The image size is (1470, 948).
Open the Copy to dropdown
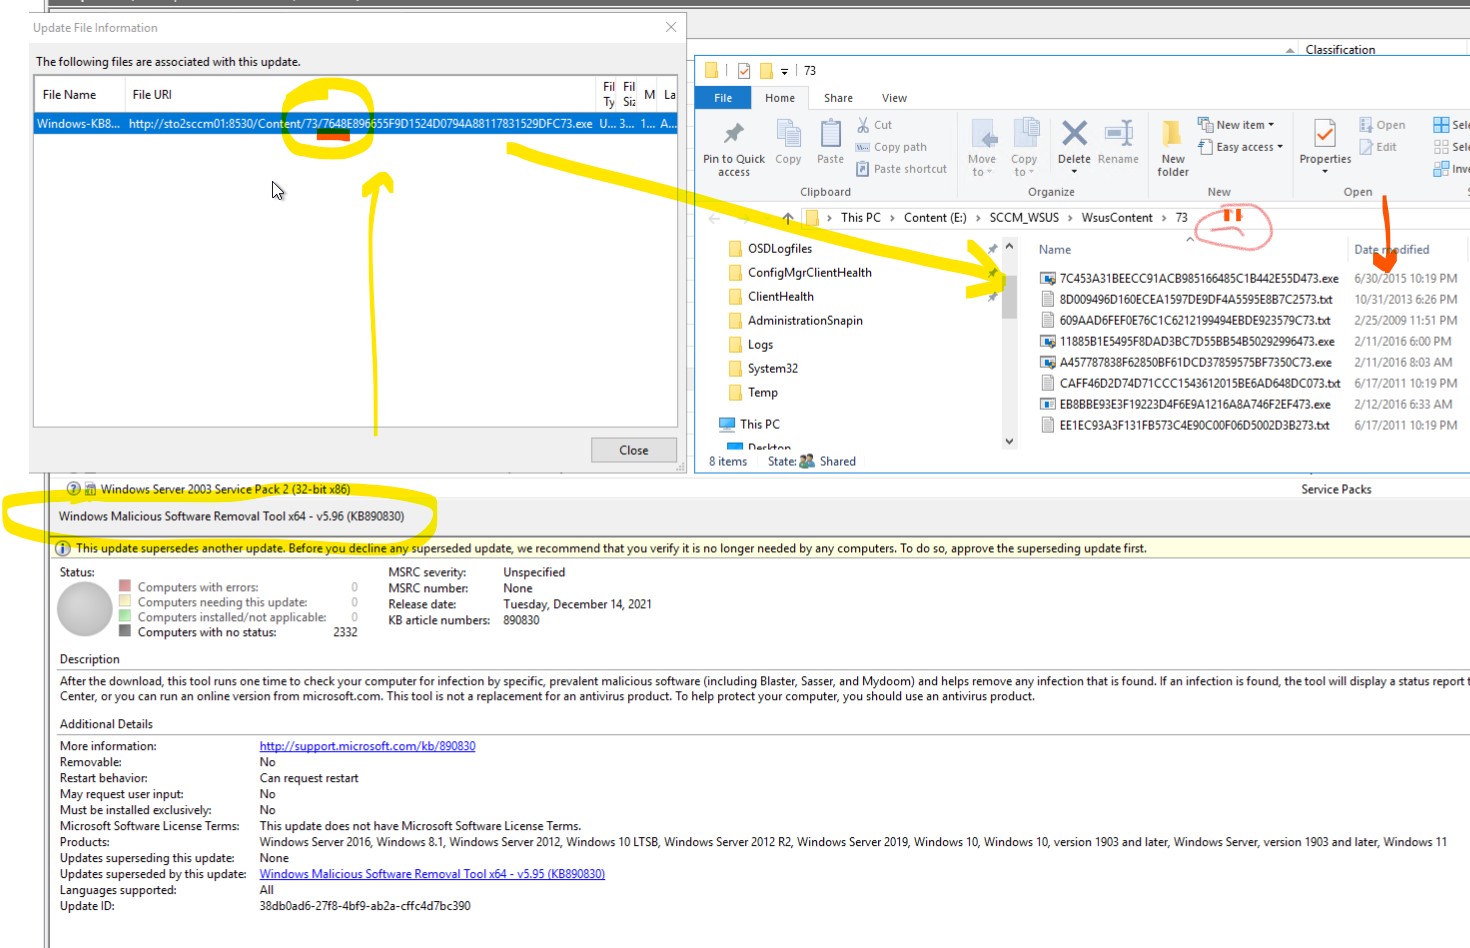[x=1024, y=148]
